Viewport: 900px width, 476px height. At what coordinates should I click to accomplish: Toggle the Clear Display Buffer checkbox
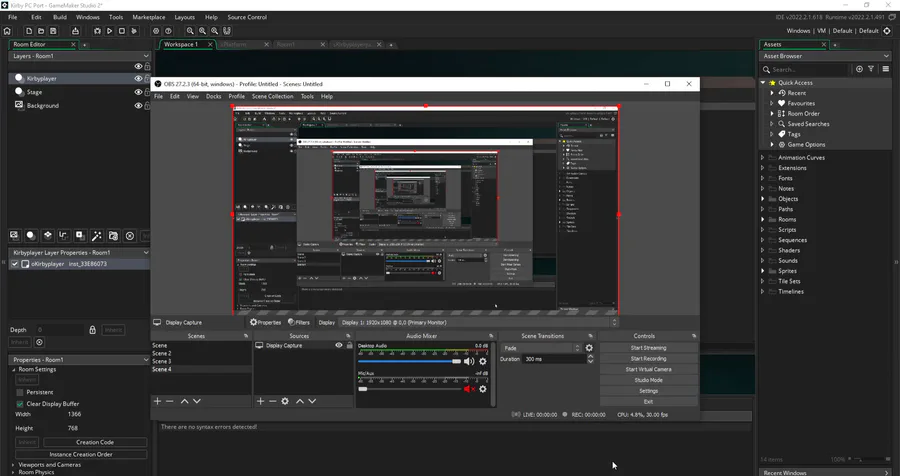click(20, 404)
